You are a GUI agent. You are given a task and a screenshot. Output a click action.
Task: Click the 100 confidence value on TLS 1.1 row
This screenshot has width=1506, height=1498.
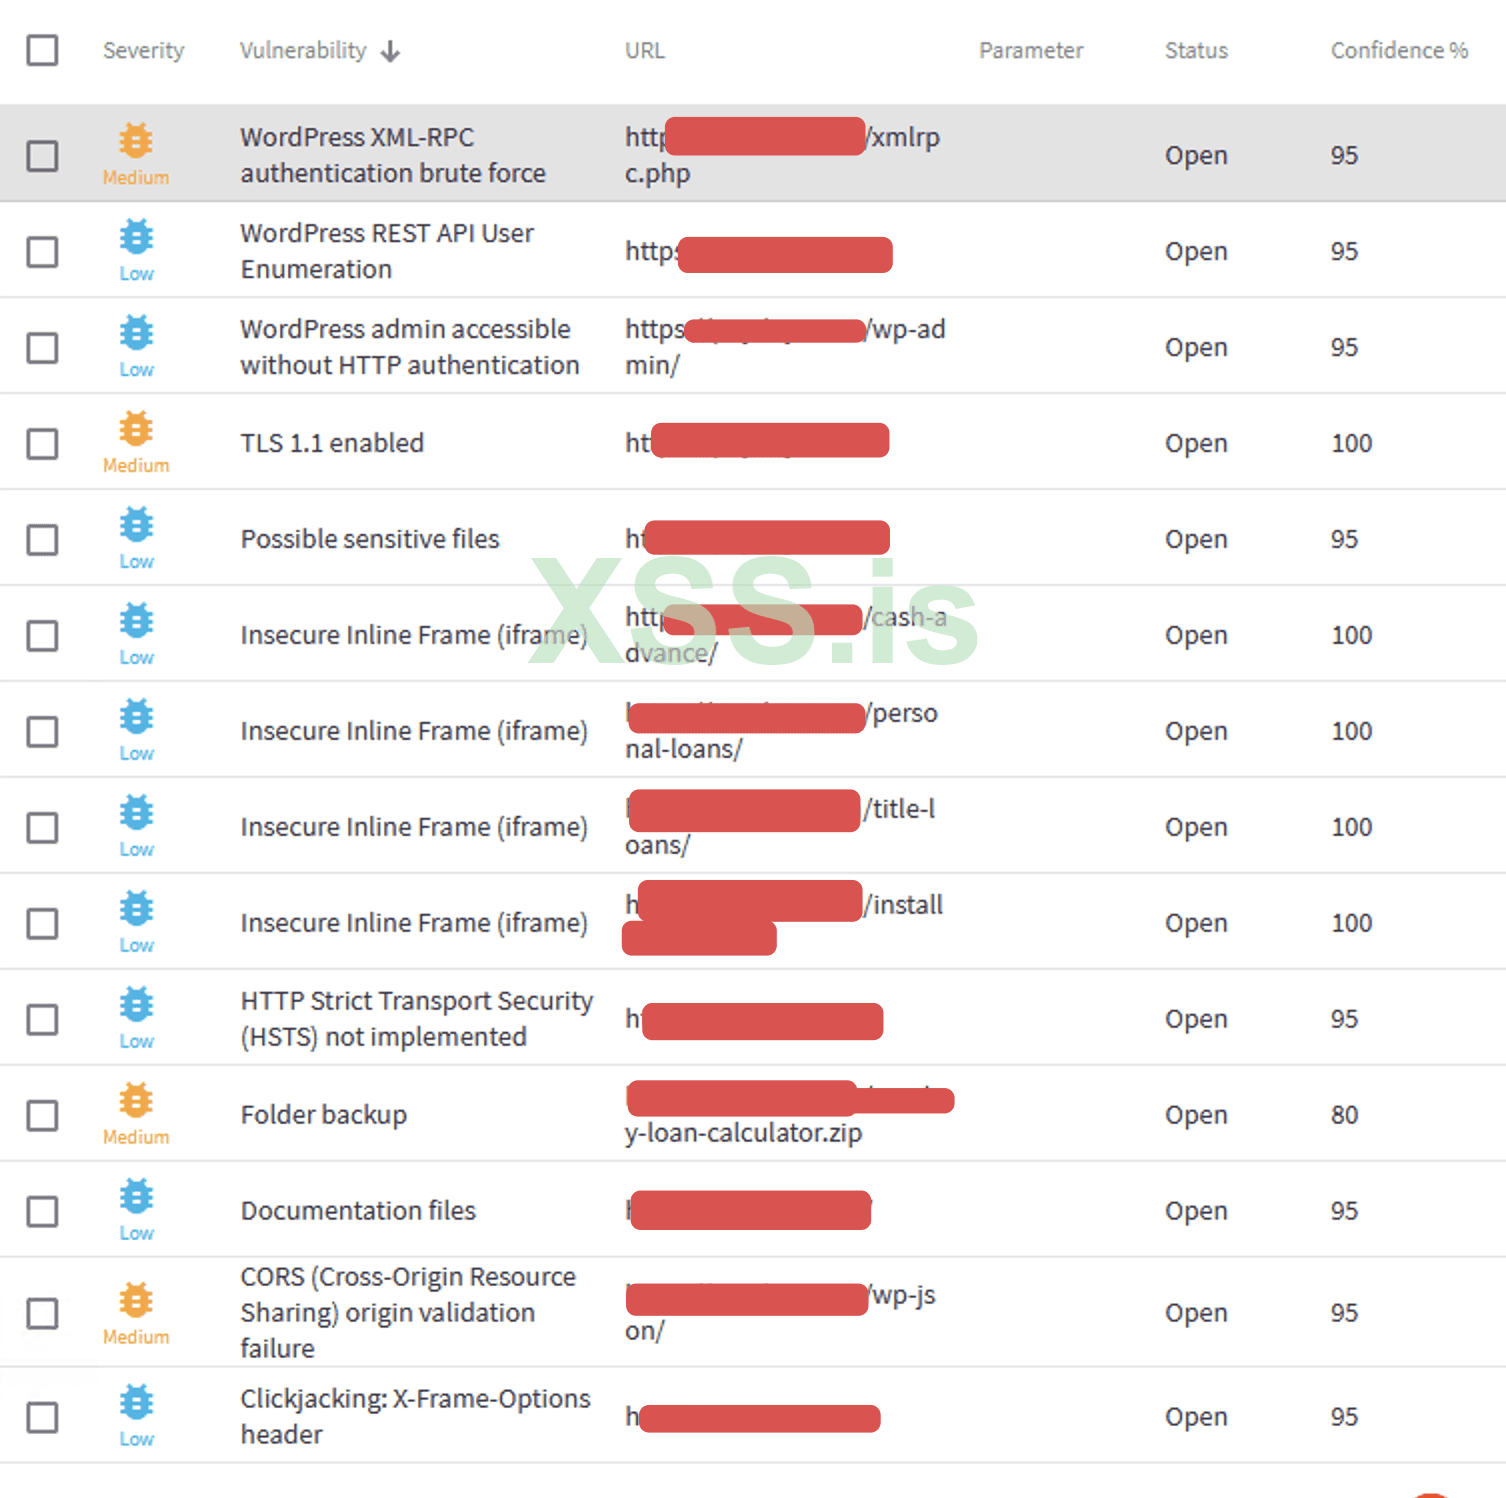pos(1351,443)
